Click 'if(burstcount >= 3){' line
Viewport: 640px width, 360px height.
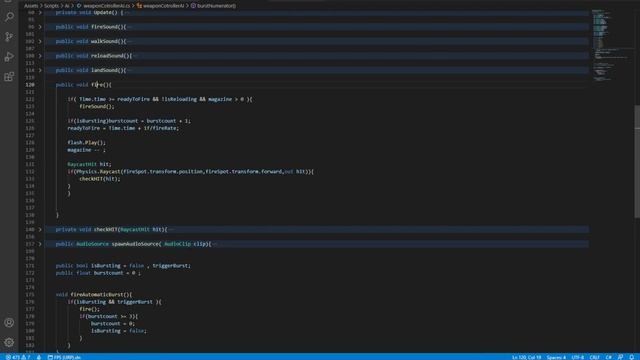point(109,316)
